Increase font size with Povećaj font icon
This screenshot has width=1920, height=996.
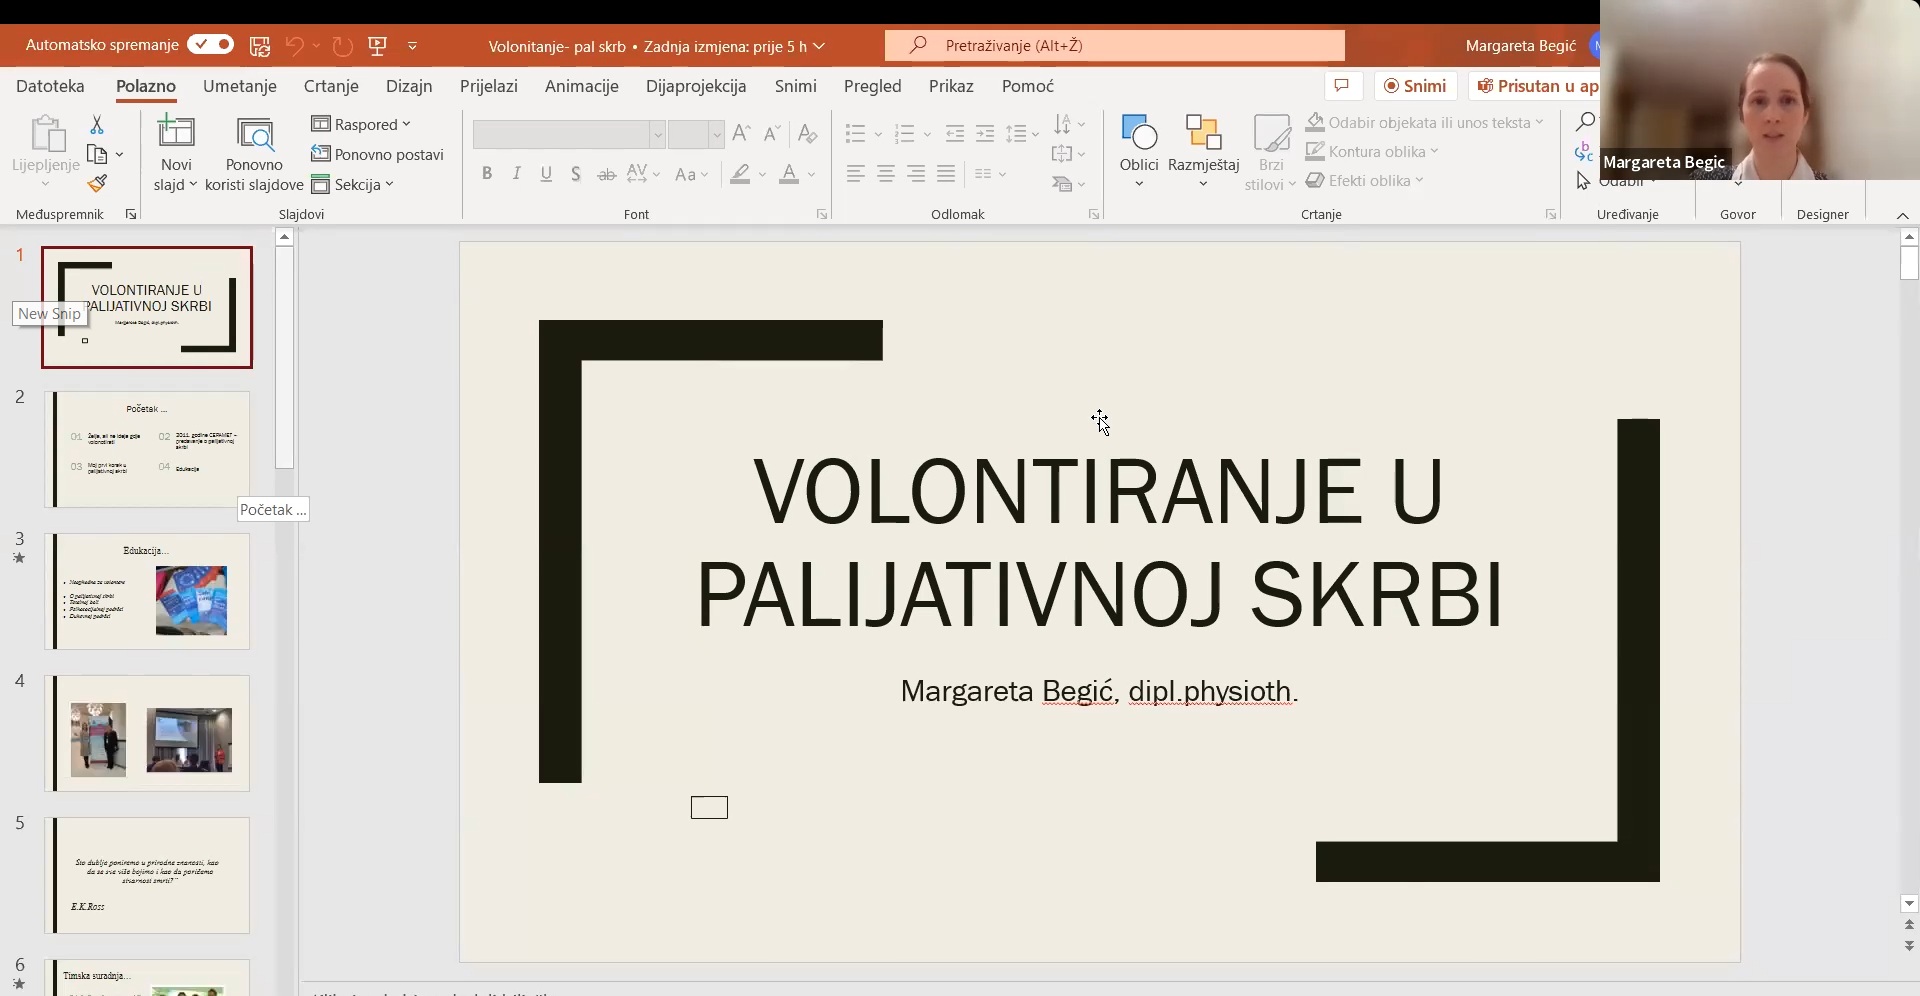click(x=741, y=133)
